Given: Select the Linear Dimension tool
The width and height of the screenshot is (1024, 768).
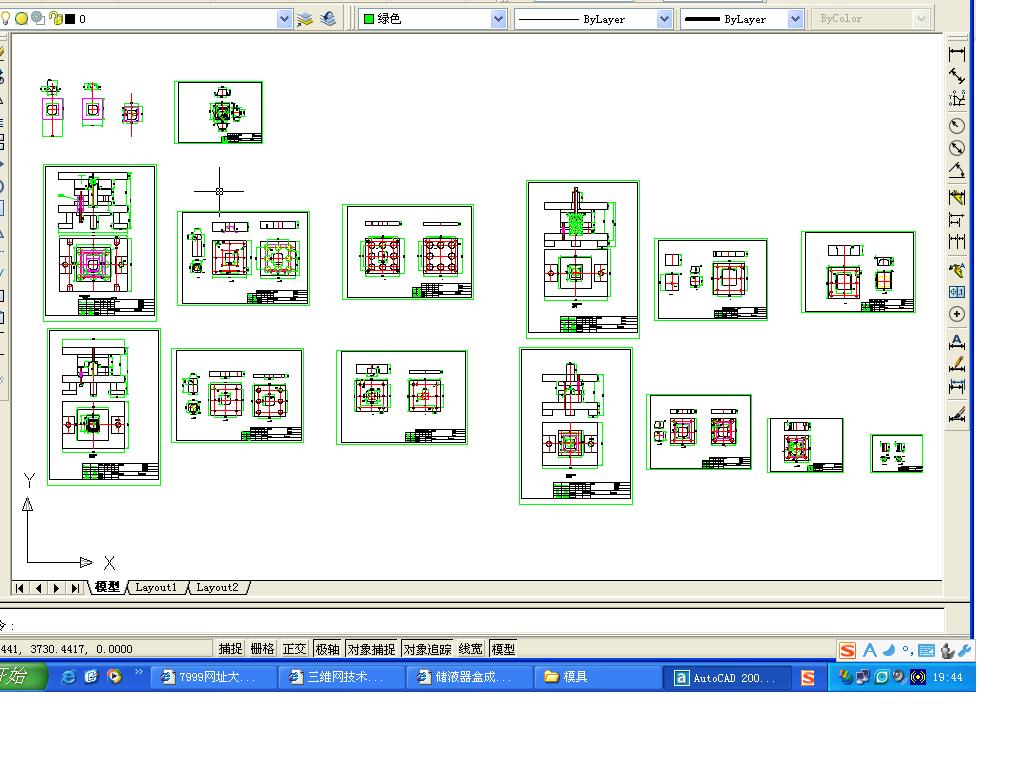Looking at the screenshot, I should [957, 54].
